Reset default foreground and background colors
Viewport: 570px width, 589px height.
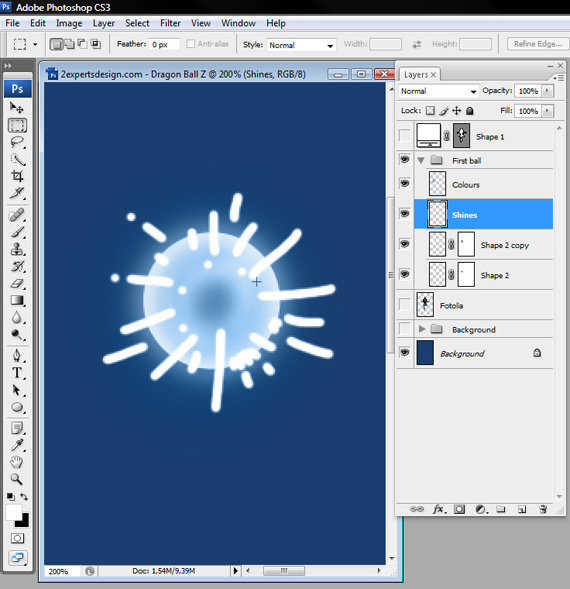tap(11, 497)
